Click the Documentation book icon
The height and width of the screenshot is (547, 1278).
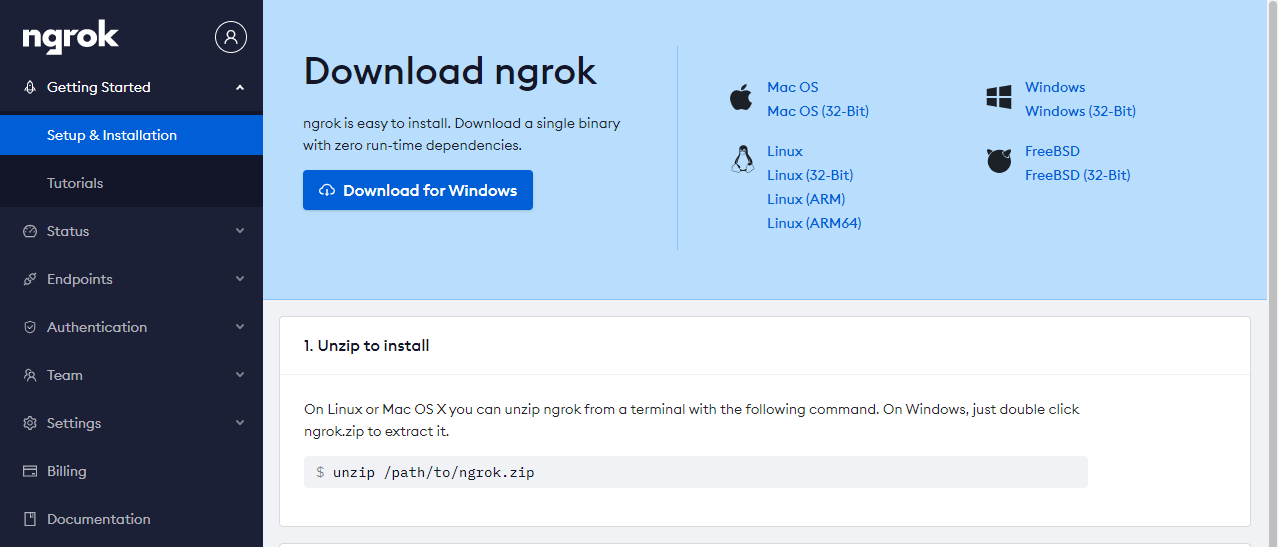tap(30, 519)
